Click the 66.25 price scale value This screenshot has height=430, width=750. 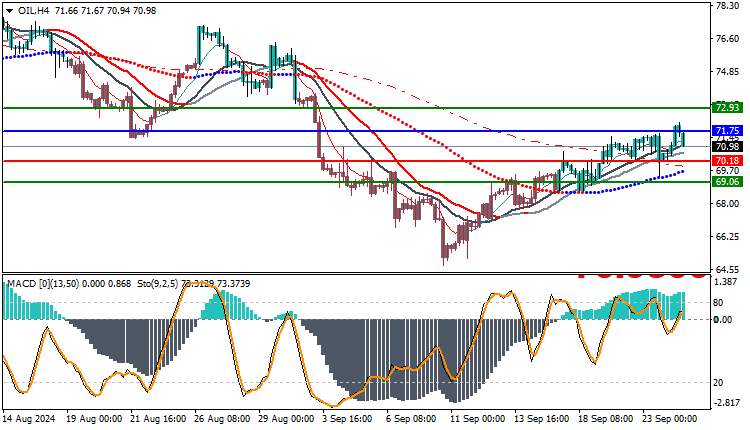[x=728, y=237]
